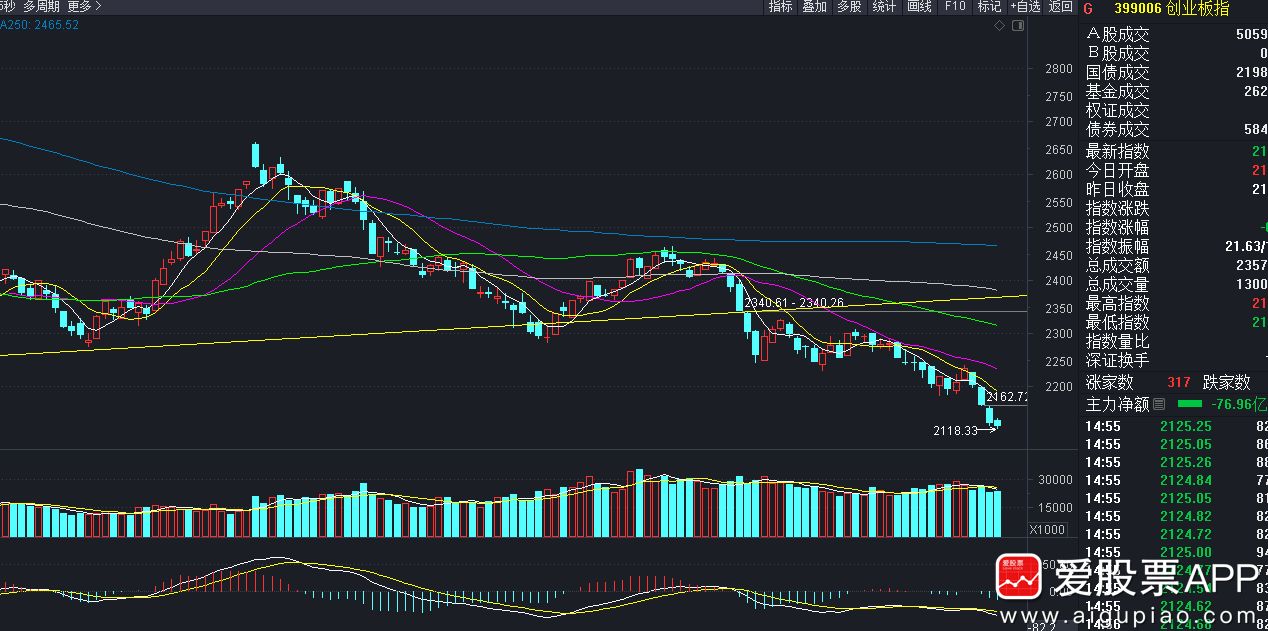Click the 2500 price axis label
The height and width of the screenshot is (631, 1268).
pyautogui.click(x=1059, y=228)
